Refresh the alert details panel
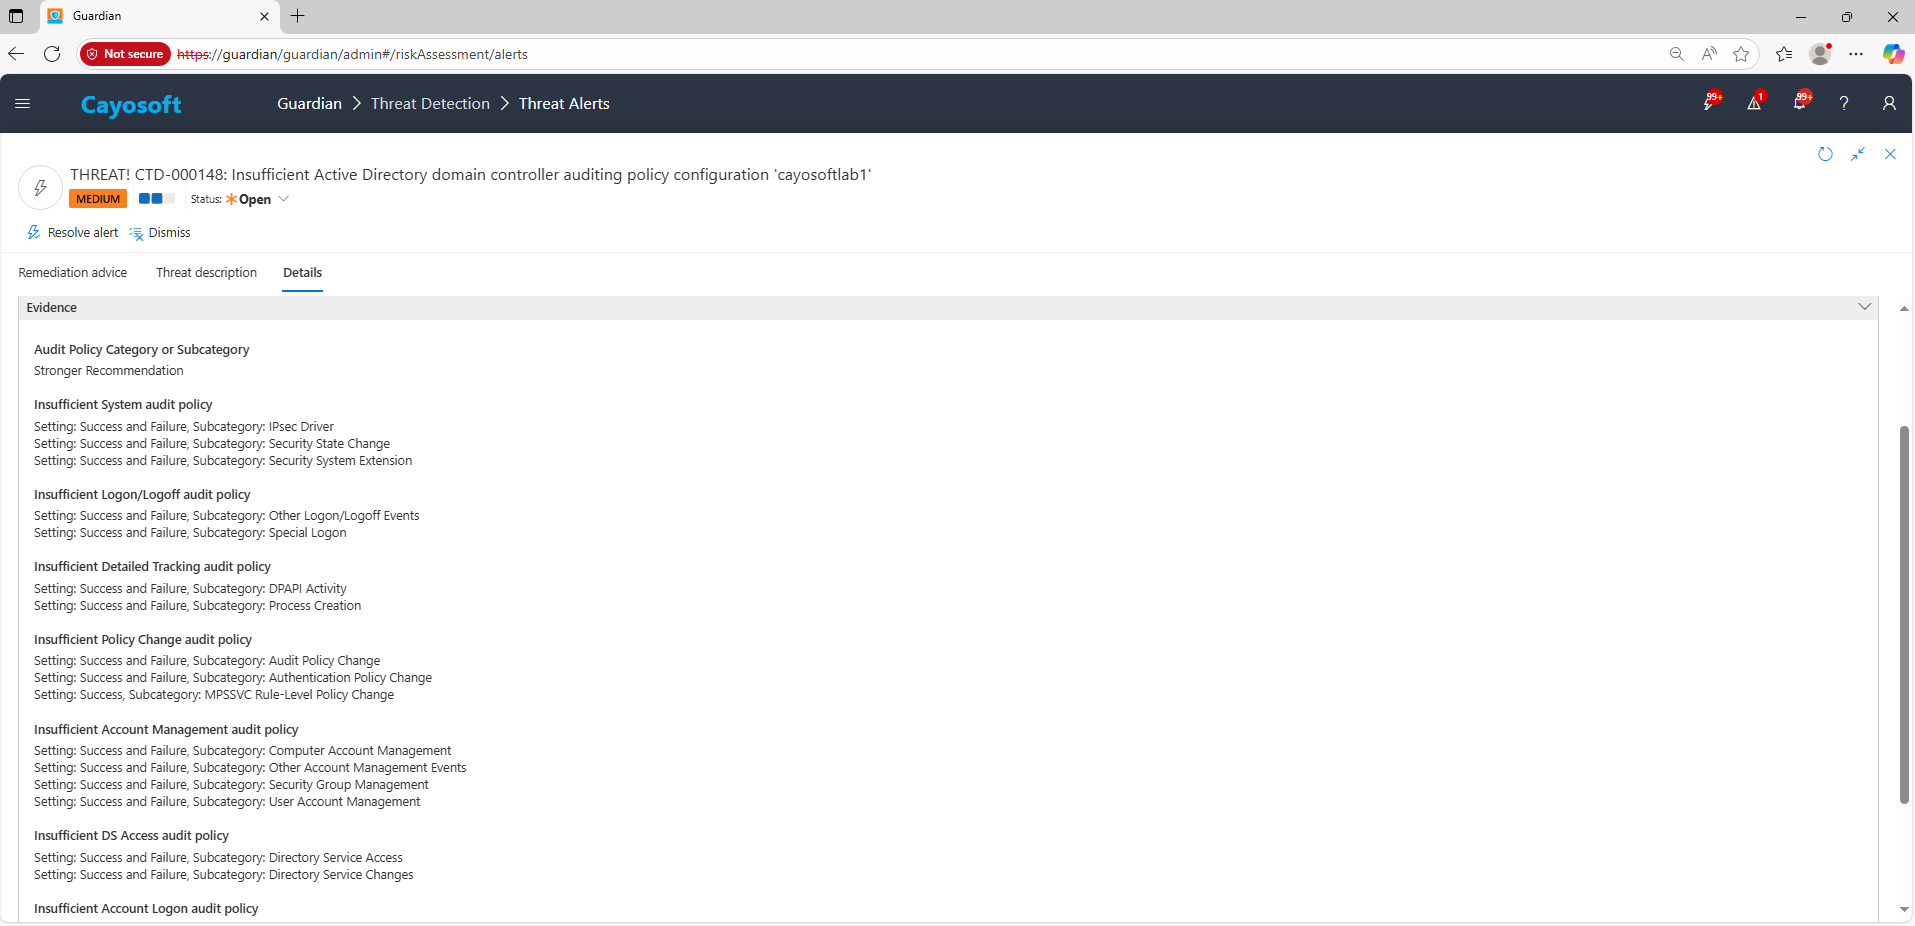This screenshot has height=926, width=1915. (1825, 154)
